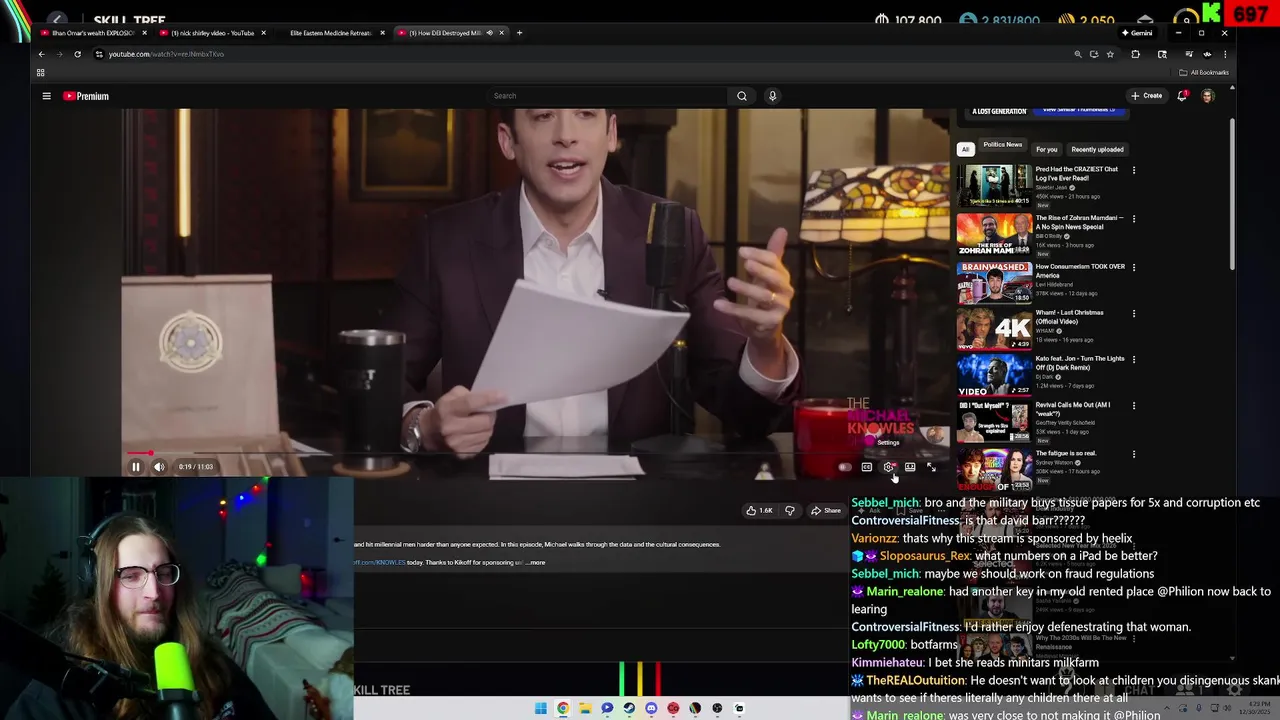The height and width of the screenshot is (720, 1280).
Task: Toggle the autoplay switch in player controls
Action: [x=845, y=467]
